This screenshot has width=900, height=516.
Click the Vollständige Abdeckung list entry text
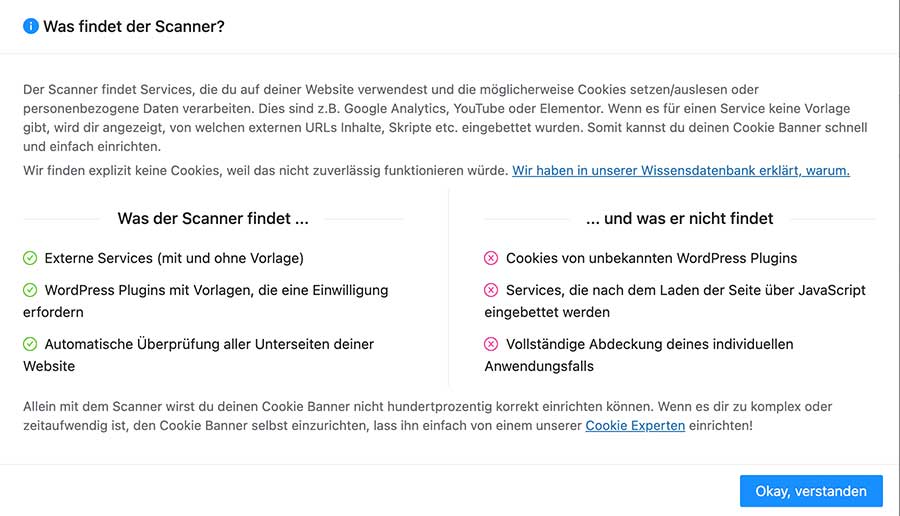tap(649, 344)
